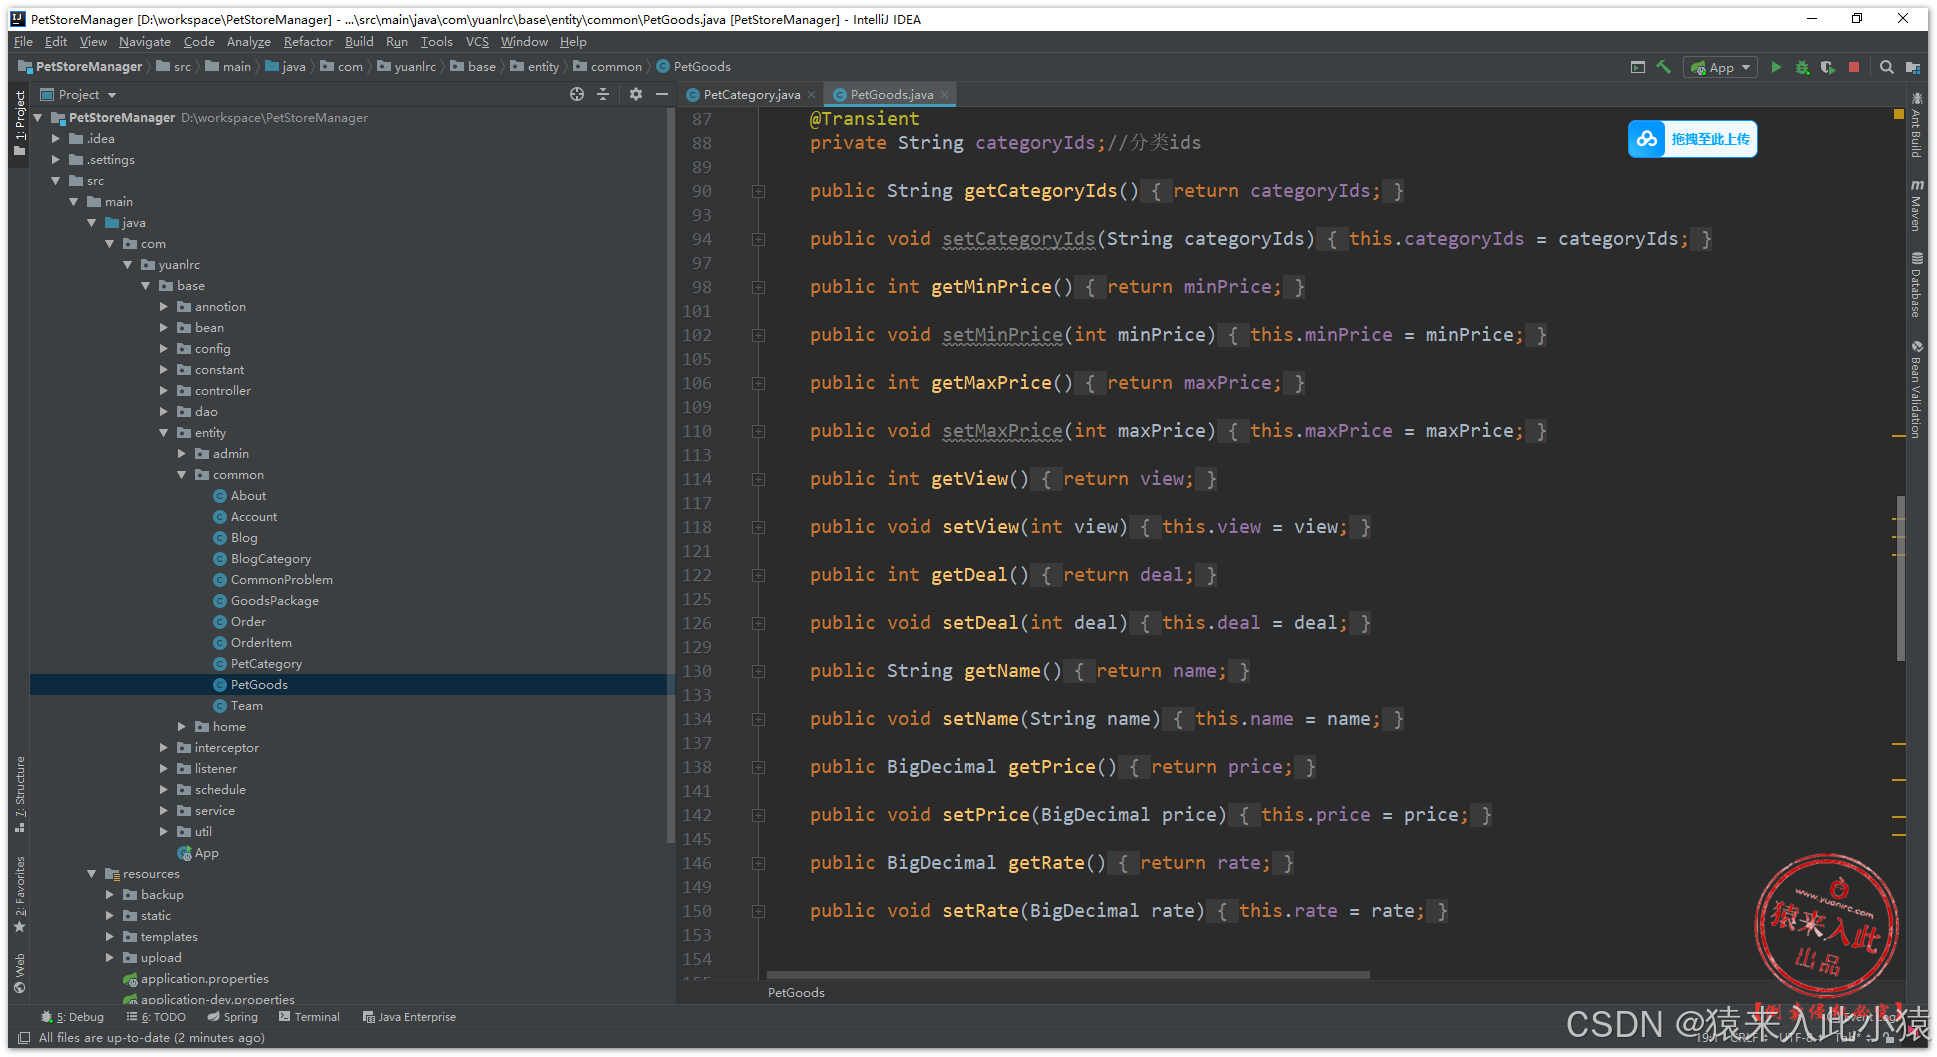Open Java Enterprise tool window
This screenshot has width=1937, height=1057.
(x=409, y=1017)
